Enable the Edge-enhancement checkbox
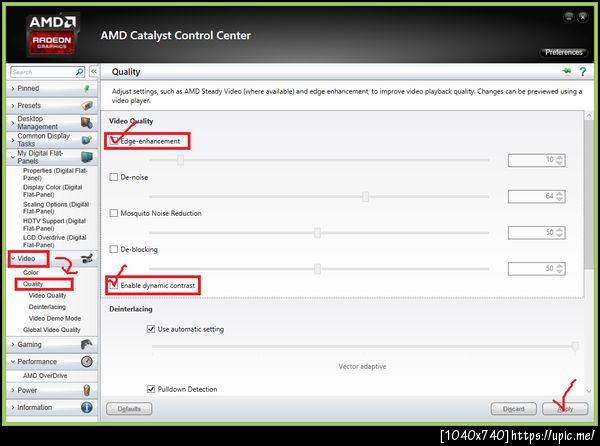The height and width of the screenshot is (446, 600). tap(114, 141)
